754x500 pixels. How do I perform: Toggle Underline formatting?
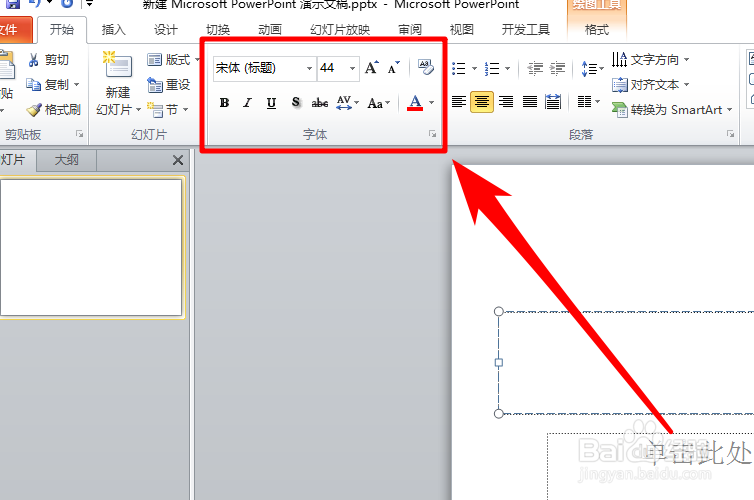(x=271, y=103)
